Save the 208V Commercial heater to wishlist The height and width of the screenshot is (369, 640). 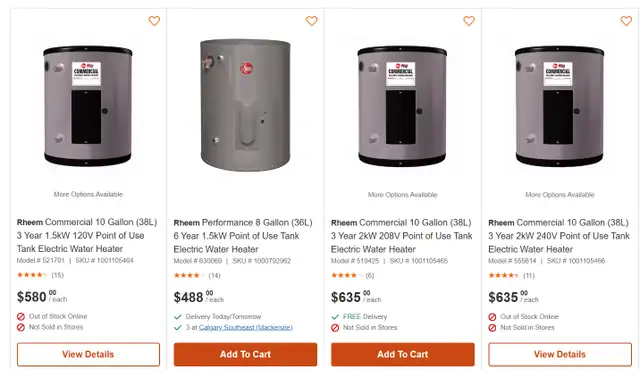click(469, 21)
